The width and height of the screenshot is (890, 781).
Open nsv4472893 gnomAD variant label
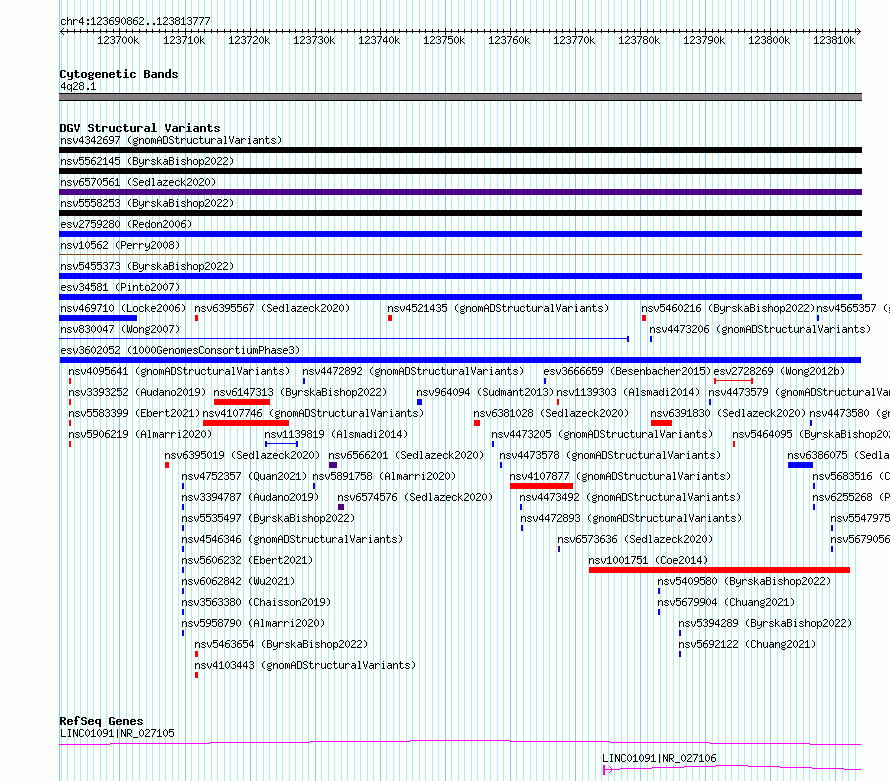631,518
